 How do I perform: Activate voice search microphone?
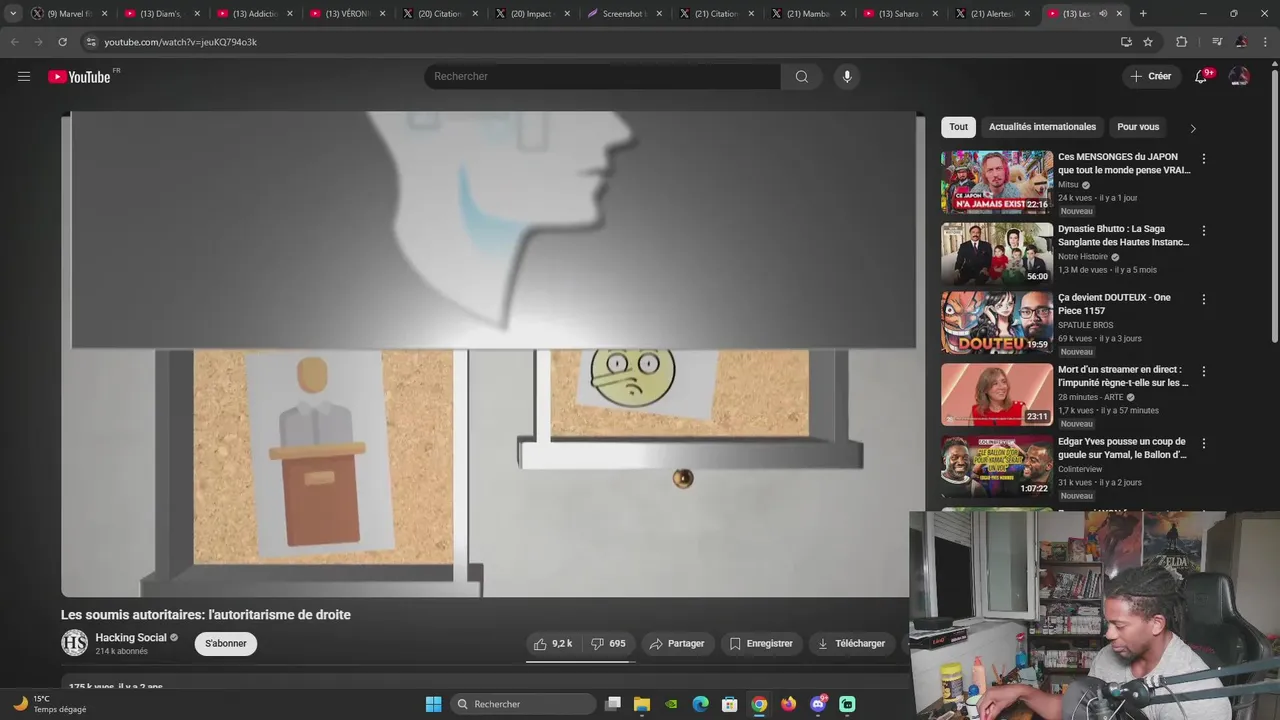tap(847, 76)
